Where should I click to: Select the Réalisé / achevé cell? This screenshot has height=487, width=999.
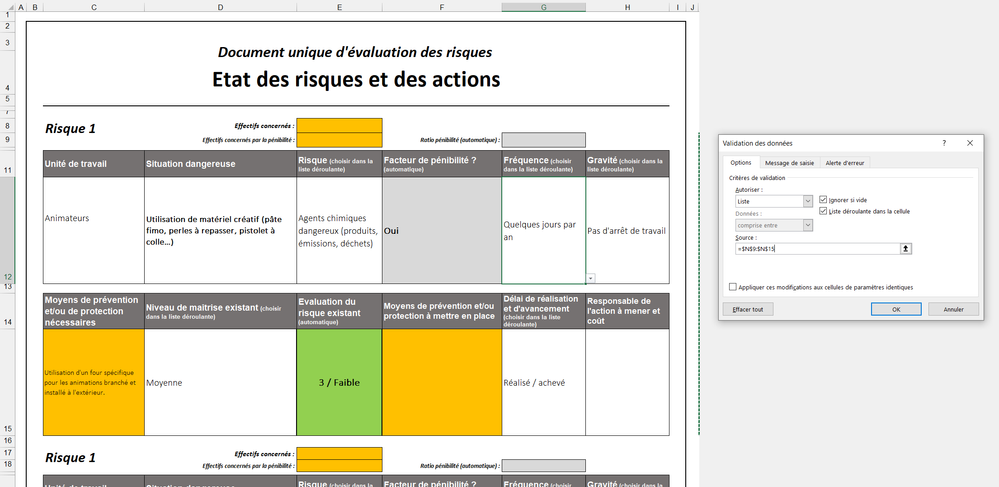pyautogui.click(x=543, y=382)
